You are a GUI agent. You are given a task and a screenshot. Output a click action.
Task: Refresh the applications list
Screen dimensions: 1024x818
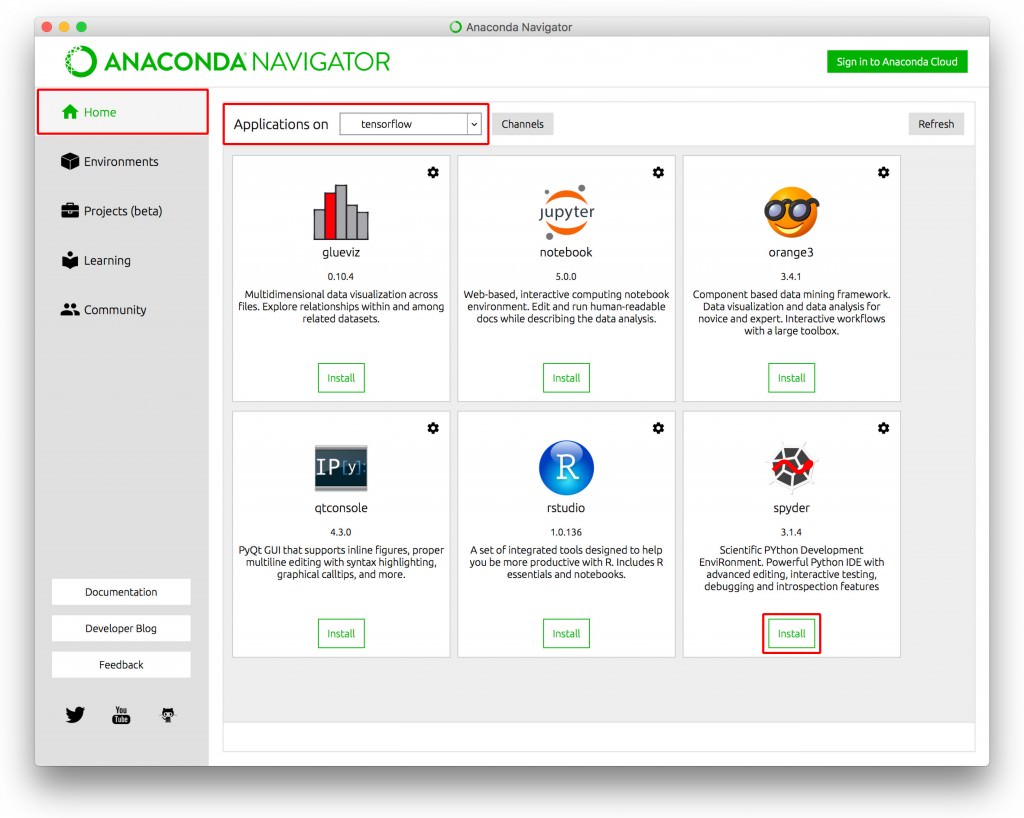coord(936,124)
